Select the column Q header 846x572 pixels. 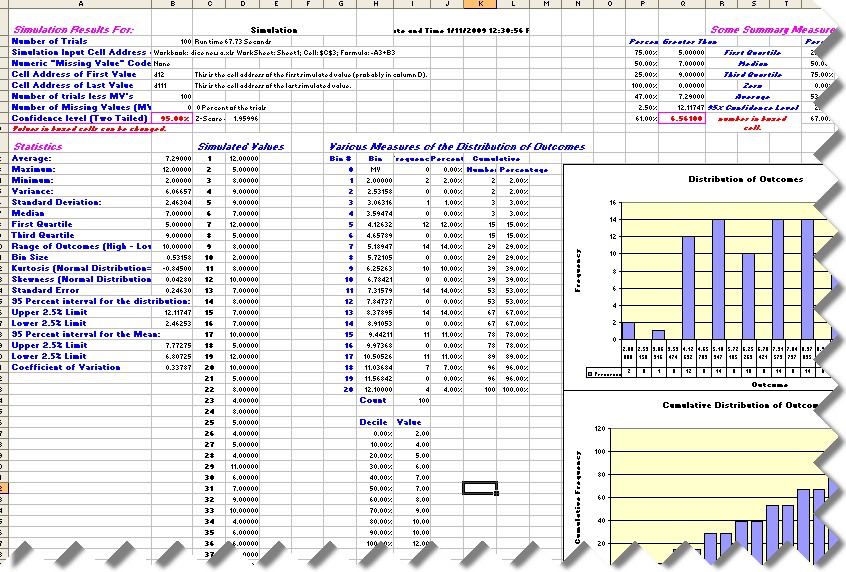(683, 4)
